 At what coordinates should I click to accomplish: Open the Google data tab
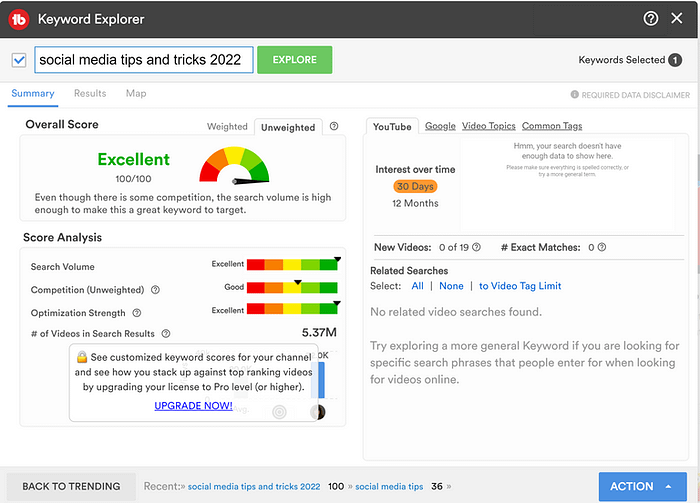click(x=440, y=126)
